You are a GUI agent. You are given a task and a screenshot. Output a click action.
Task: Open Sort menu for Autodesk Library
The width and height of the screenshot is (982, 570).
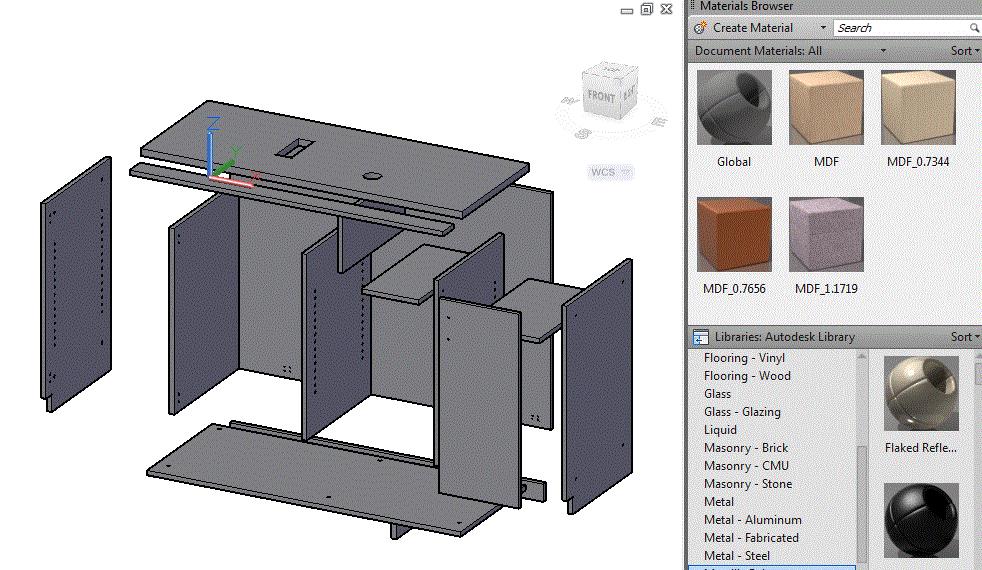[x=964, y=337]
